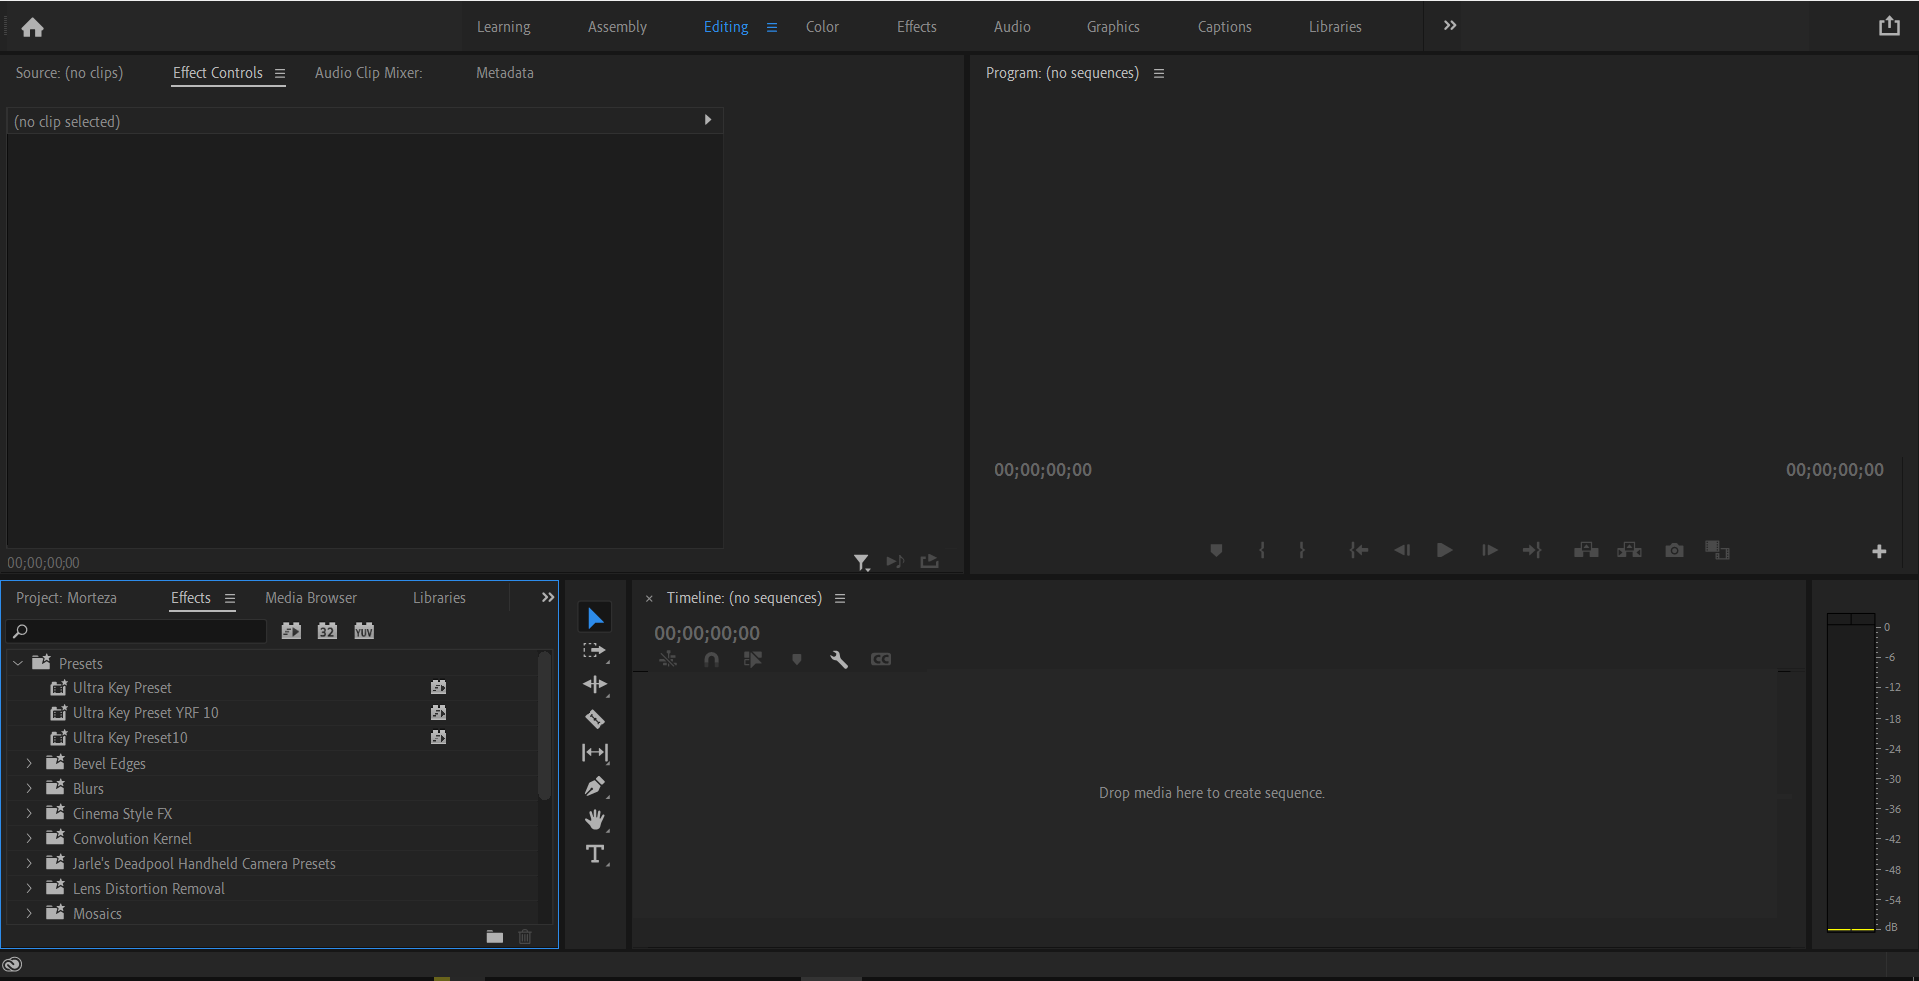Screen dimensions: 1919x981
Task: Click Add Marker in Program Monitor
Action: pos(1216,551)
